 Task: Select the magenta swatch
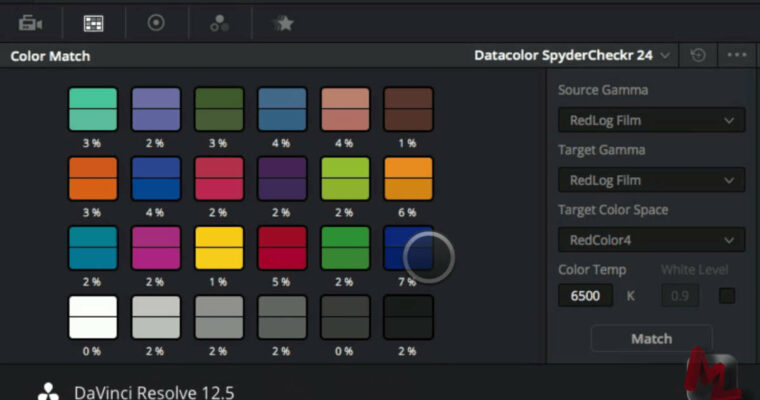156,248
